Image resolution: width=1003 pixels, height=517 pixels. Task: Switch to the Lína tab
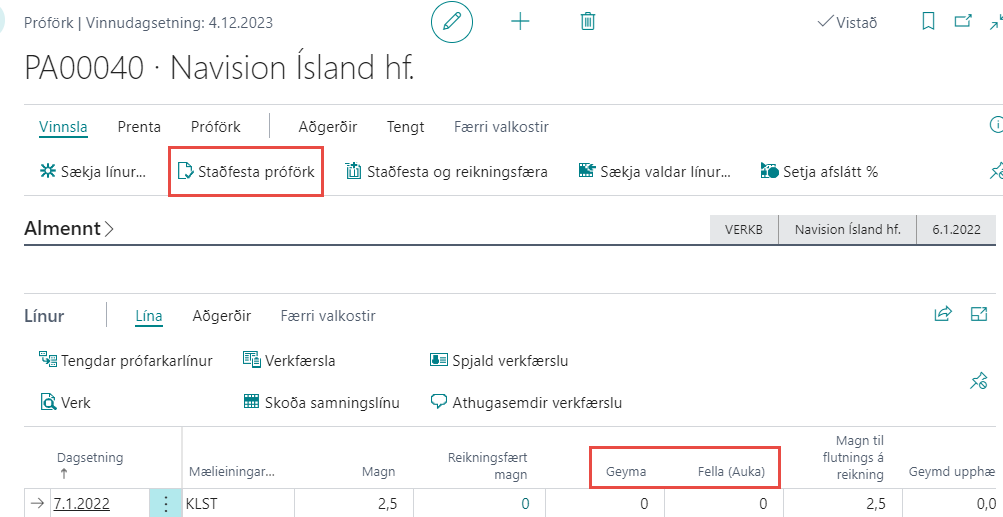click(x=149, y=316)
